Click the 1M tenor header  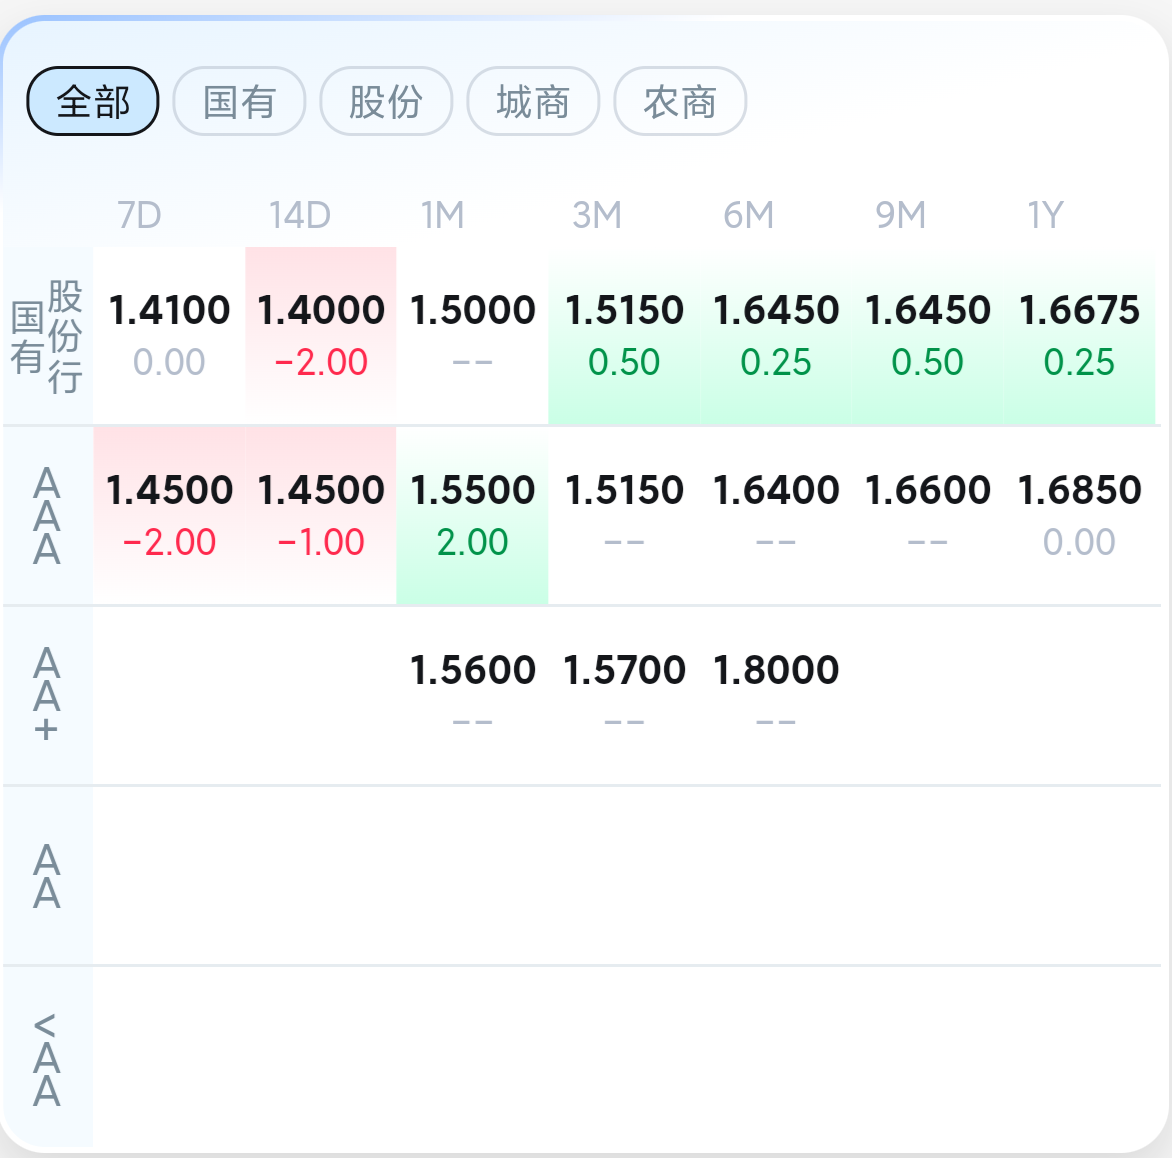click(x=442, y=215)
